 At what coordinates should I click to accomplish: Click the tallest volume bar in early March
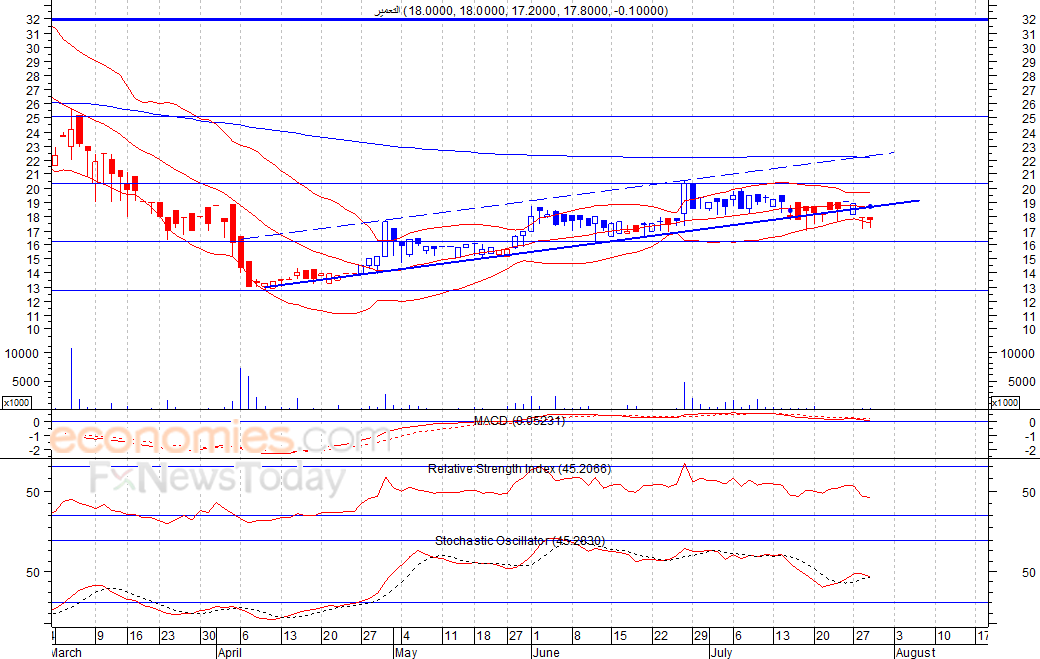pos(71,380)
